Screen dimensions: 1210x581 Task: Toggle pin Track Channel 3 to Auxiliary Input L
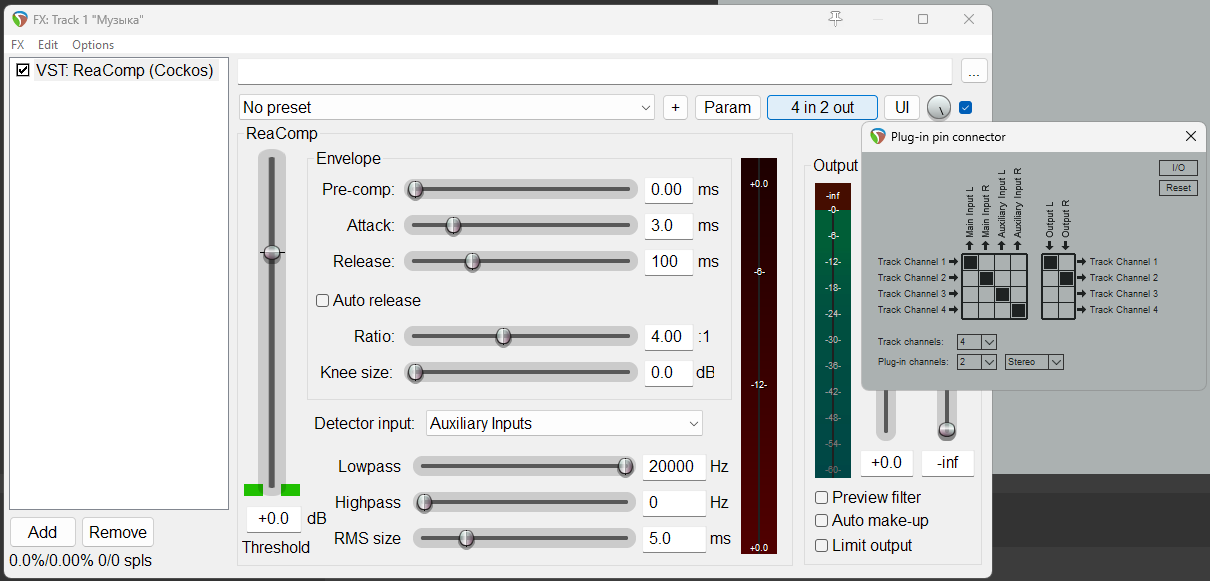tap(1002, 294)
